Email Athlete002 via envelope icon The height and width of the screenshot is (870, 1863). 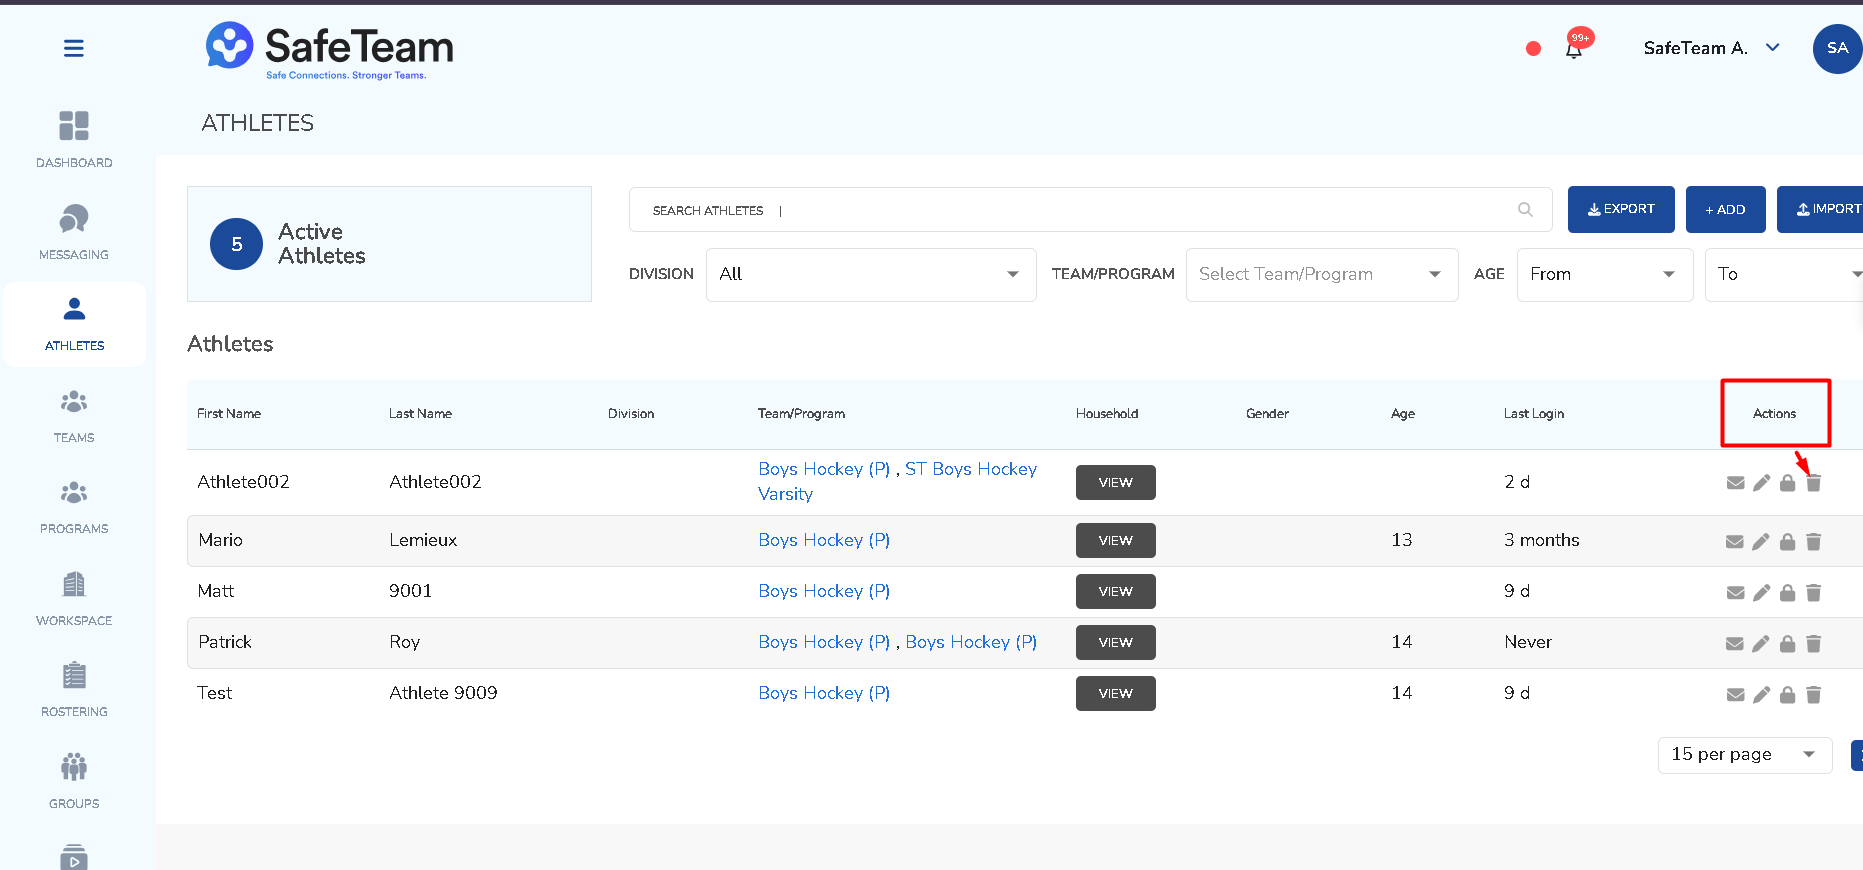tap(1735, 483)
